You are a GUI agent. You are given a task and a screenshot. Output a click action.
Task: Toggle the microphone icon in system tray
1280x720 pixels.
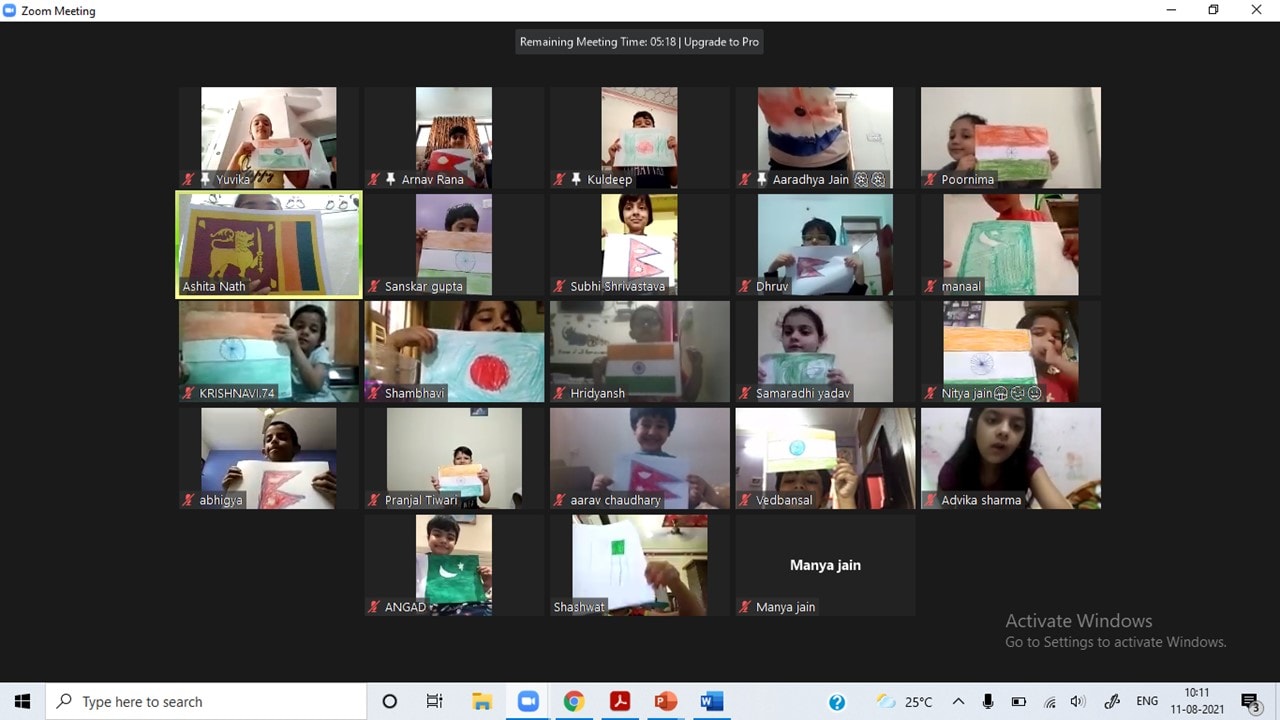[x=988, y=702]
